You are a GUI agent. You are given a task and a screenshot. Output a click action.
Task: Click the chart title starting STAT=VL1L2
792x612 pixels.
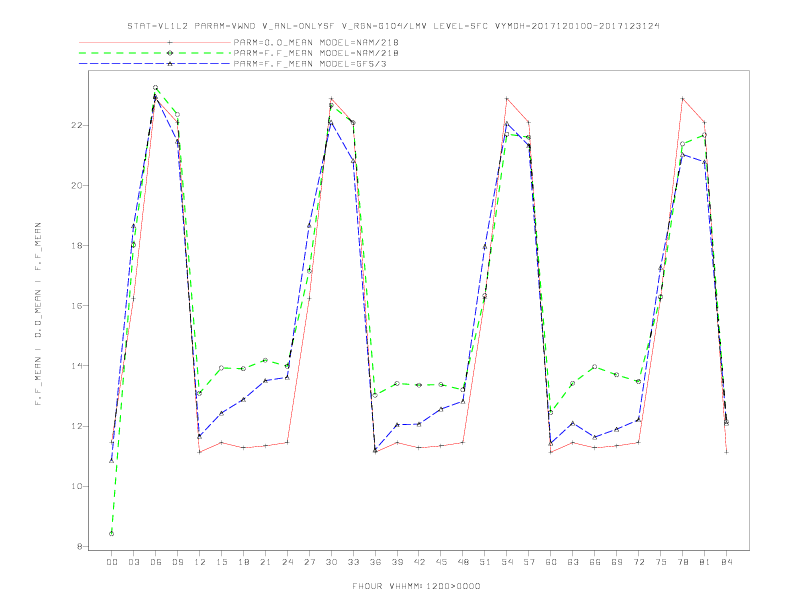393,26
